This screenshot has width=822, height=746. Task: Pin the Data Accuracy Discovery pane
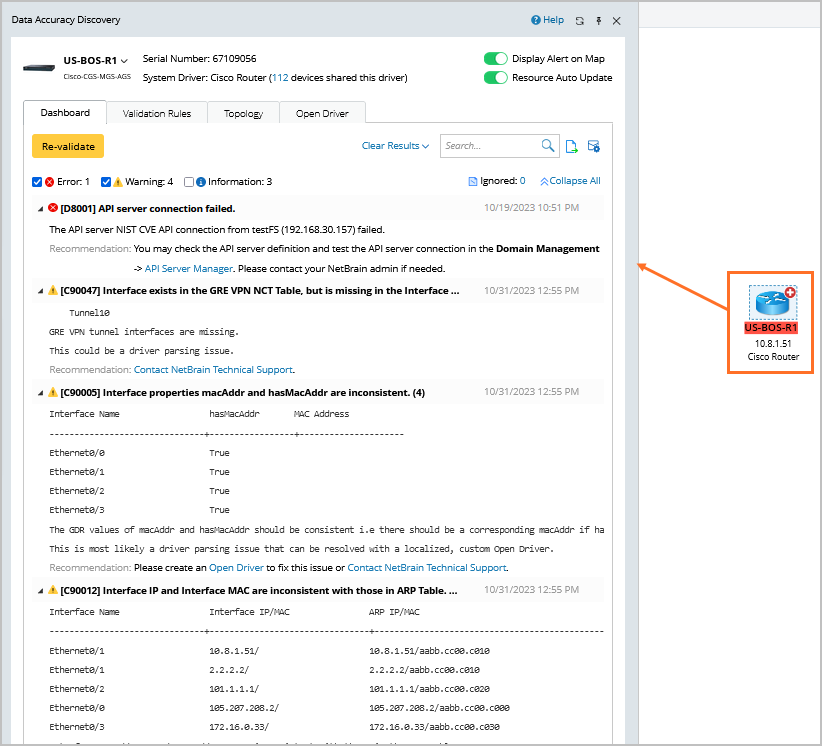[599, 21]
